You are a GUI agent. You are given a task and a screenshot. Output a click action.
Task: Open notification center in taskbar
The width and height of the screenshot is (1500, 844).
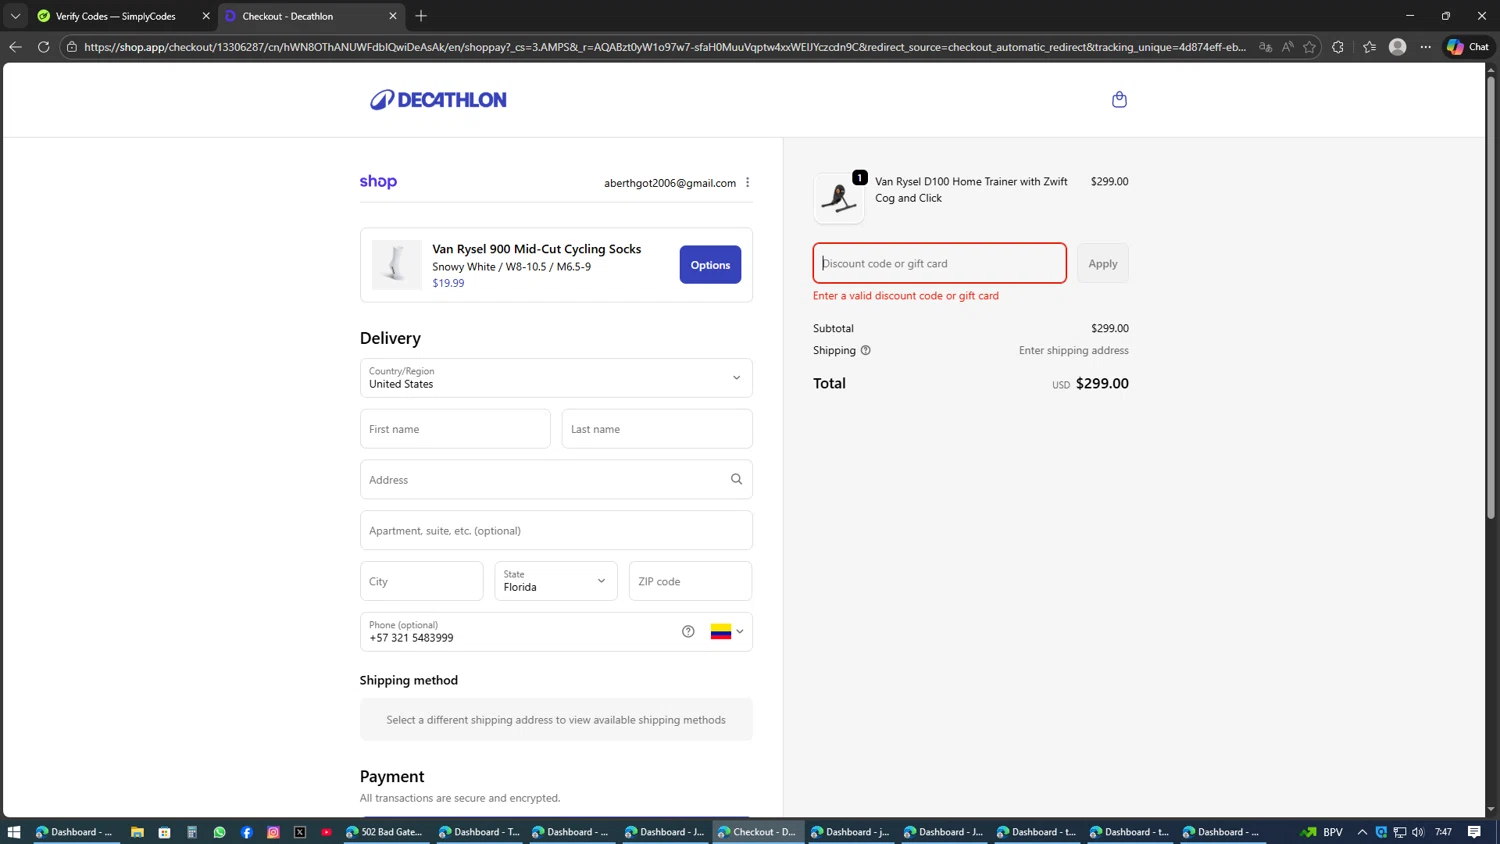[x=1474, y=832]
